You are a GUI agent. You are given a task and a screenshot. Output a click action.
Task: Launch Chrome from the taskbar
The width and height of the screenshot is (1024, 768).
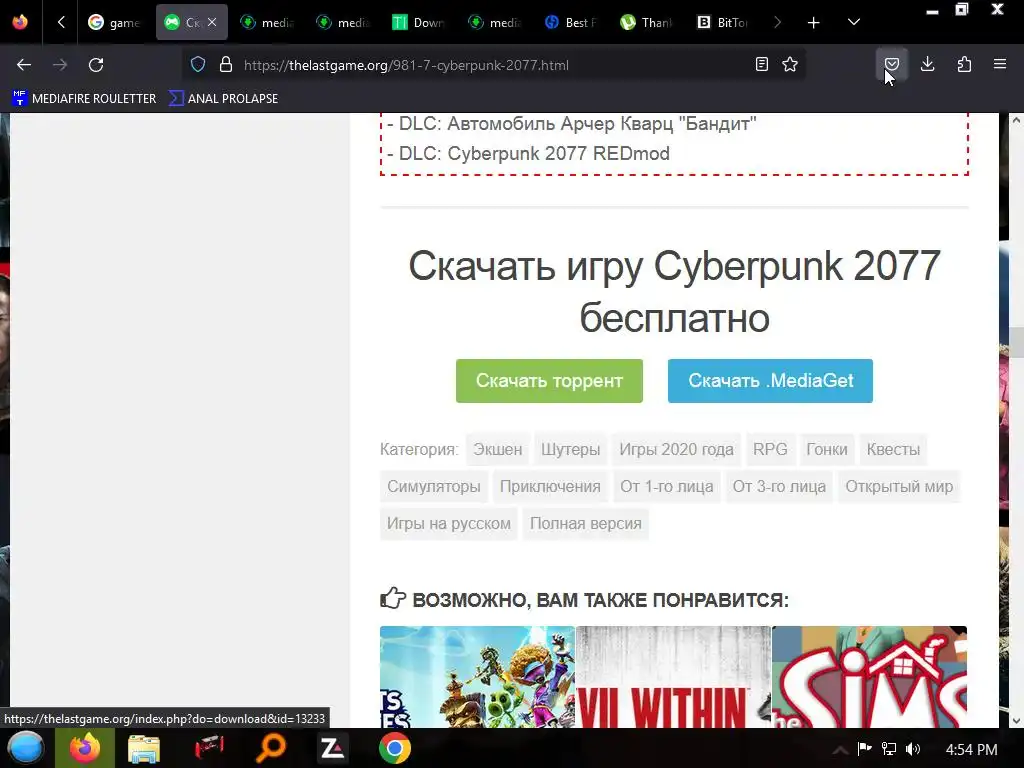point(394,748)
